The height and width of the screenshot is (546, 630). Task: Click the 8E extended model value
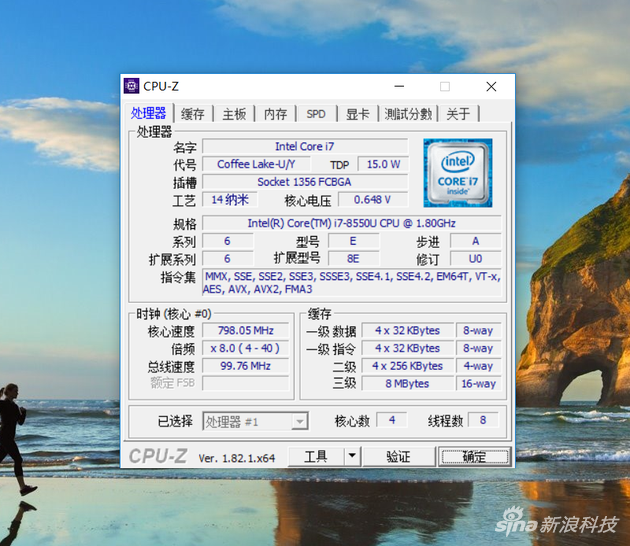354,259
